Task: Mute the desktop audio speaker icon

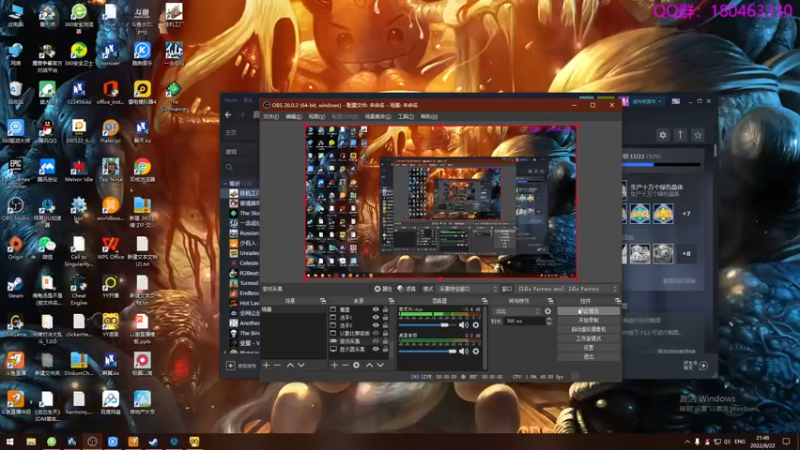Action: [463, 351]
